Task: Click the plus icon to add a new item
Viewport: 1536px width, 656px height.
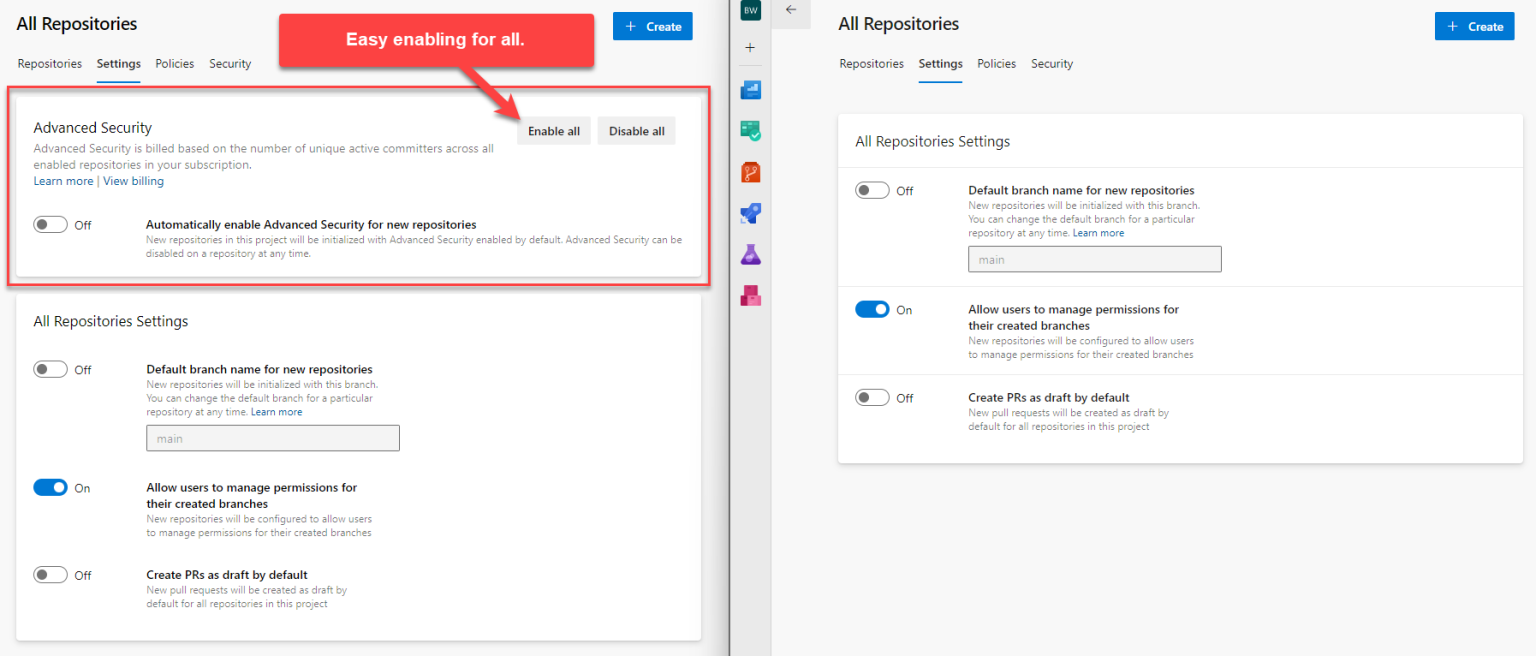Action: [x=750, y=47]
